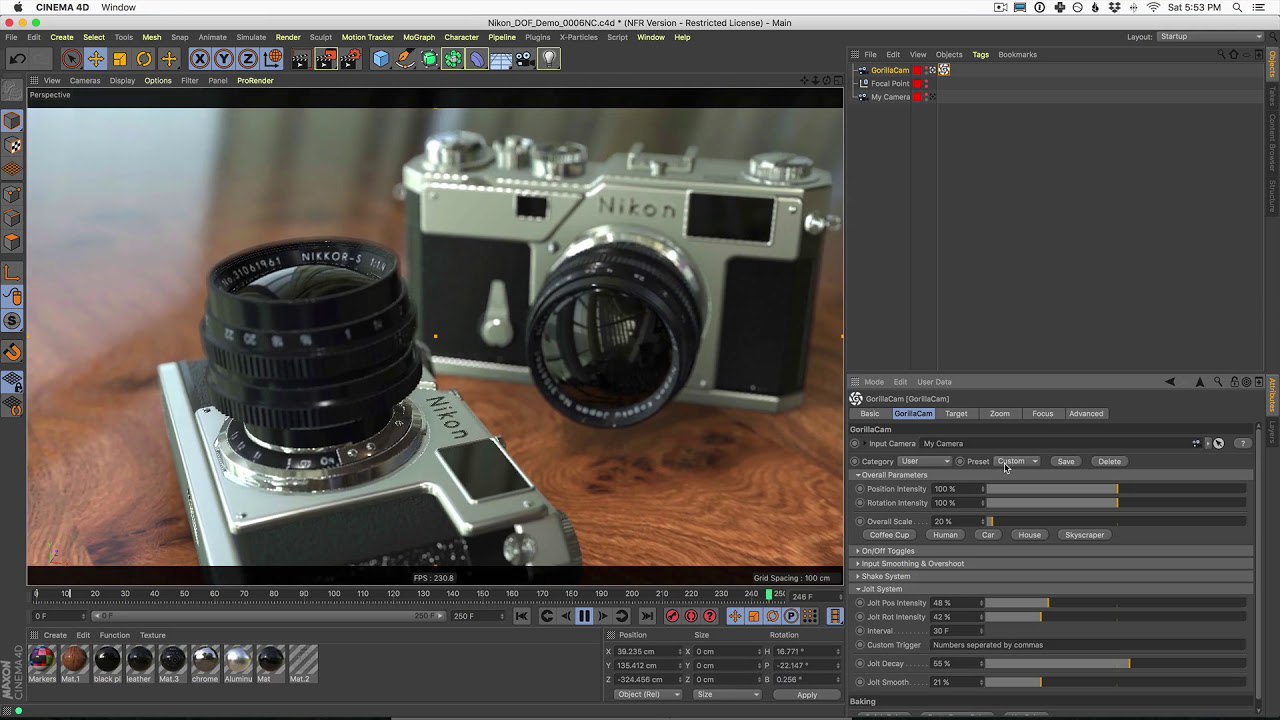Click the House scale button
Screen dimensions: 1280x720
pyautogui.click(x=1029, y=535)
